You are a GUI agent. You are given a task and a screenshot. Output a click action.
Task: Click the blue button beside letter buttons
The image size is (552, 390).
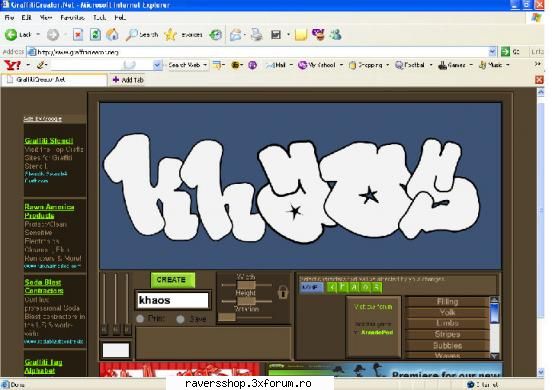312,287
